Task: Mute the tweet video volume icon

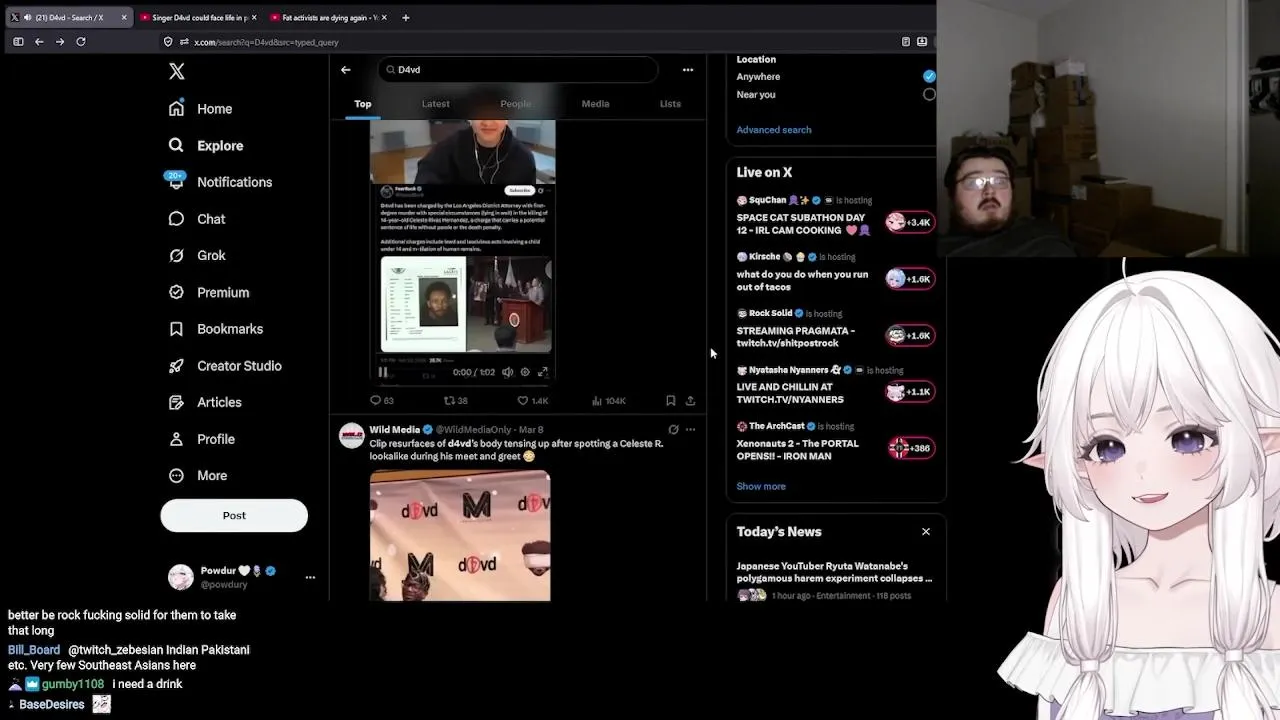Action: tap(508, 372)
